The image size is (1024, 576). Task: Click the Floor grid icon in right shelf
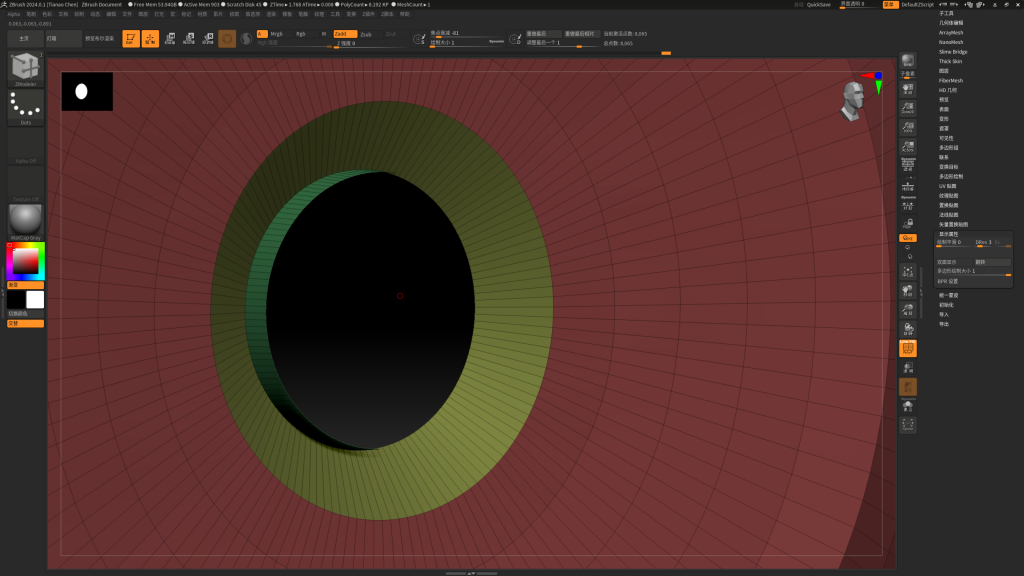coord(908,185)
